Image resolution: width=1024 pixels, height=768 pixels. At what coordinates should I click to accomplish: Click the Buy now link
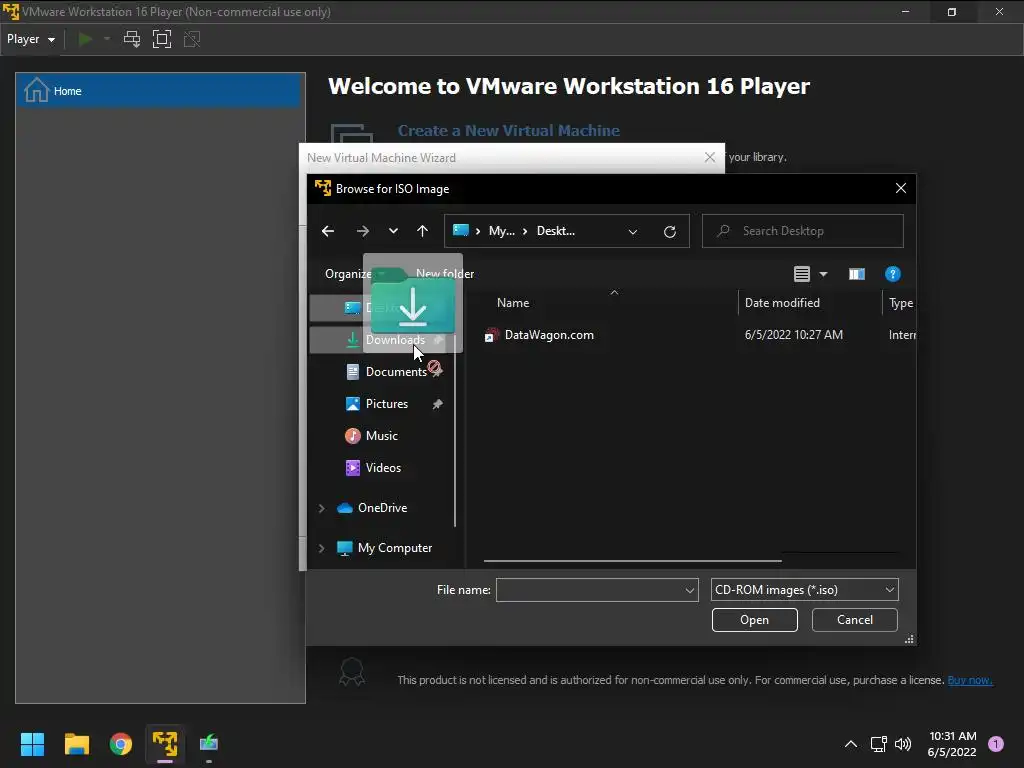[x=970, y=680]
